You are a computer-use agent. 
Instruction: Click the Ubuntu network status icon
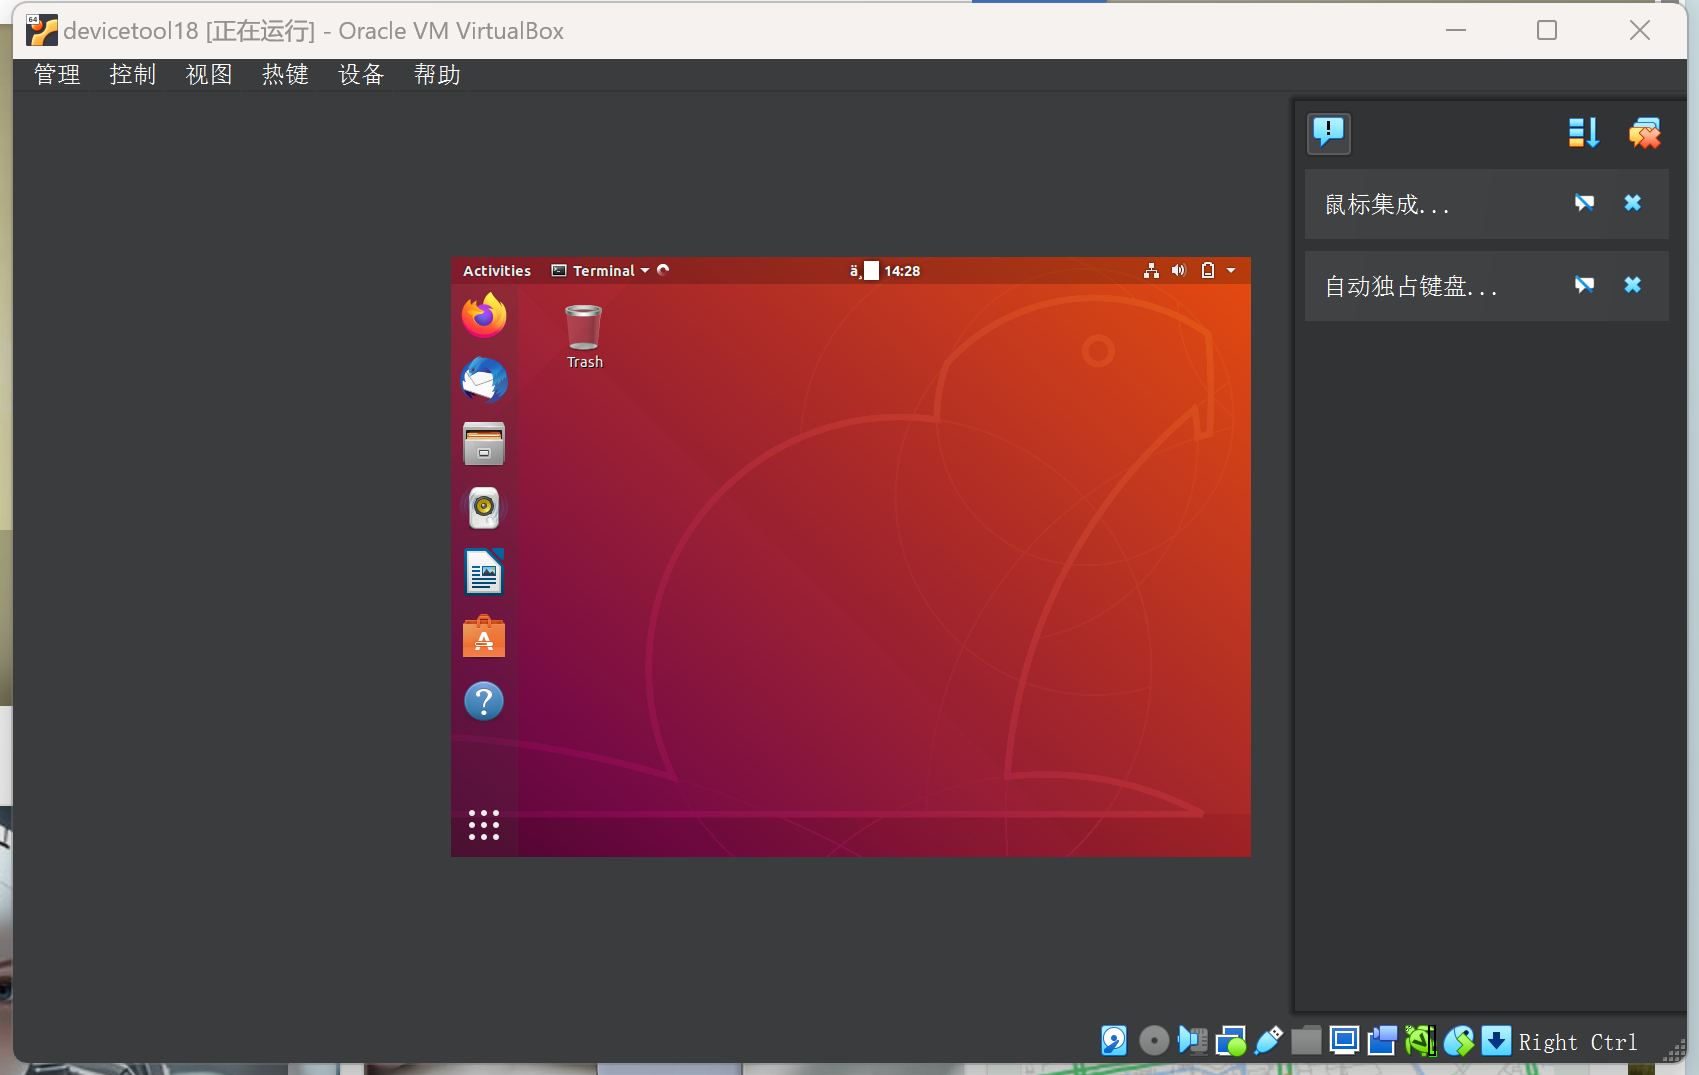[1152, 271]
